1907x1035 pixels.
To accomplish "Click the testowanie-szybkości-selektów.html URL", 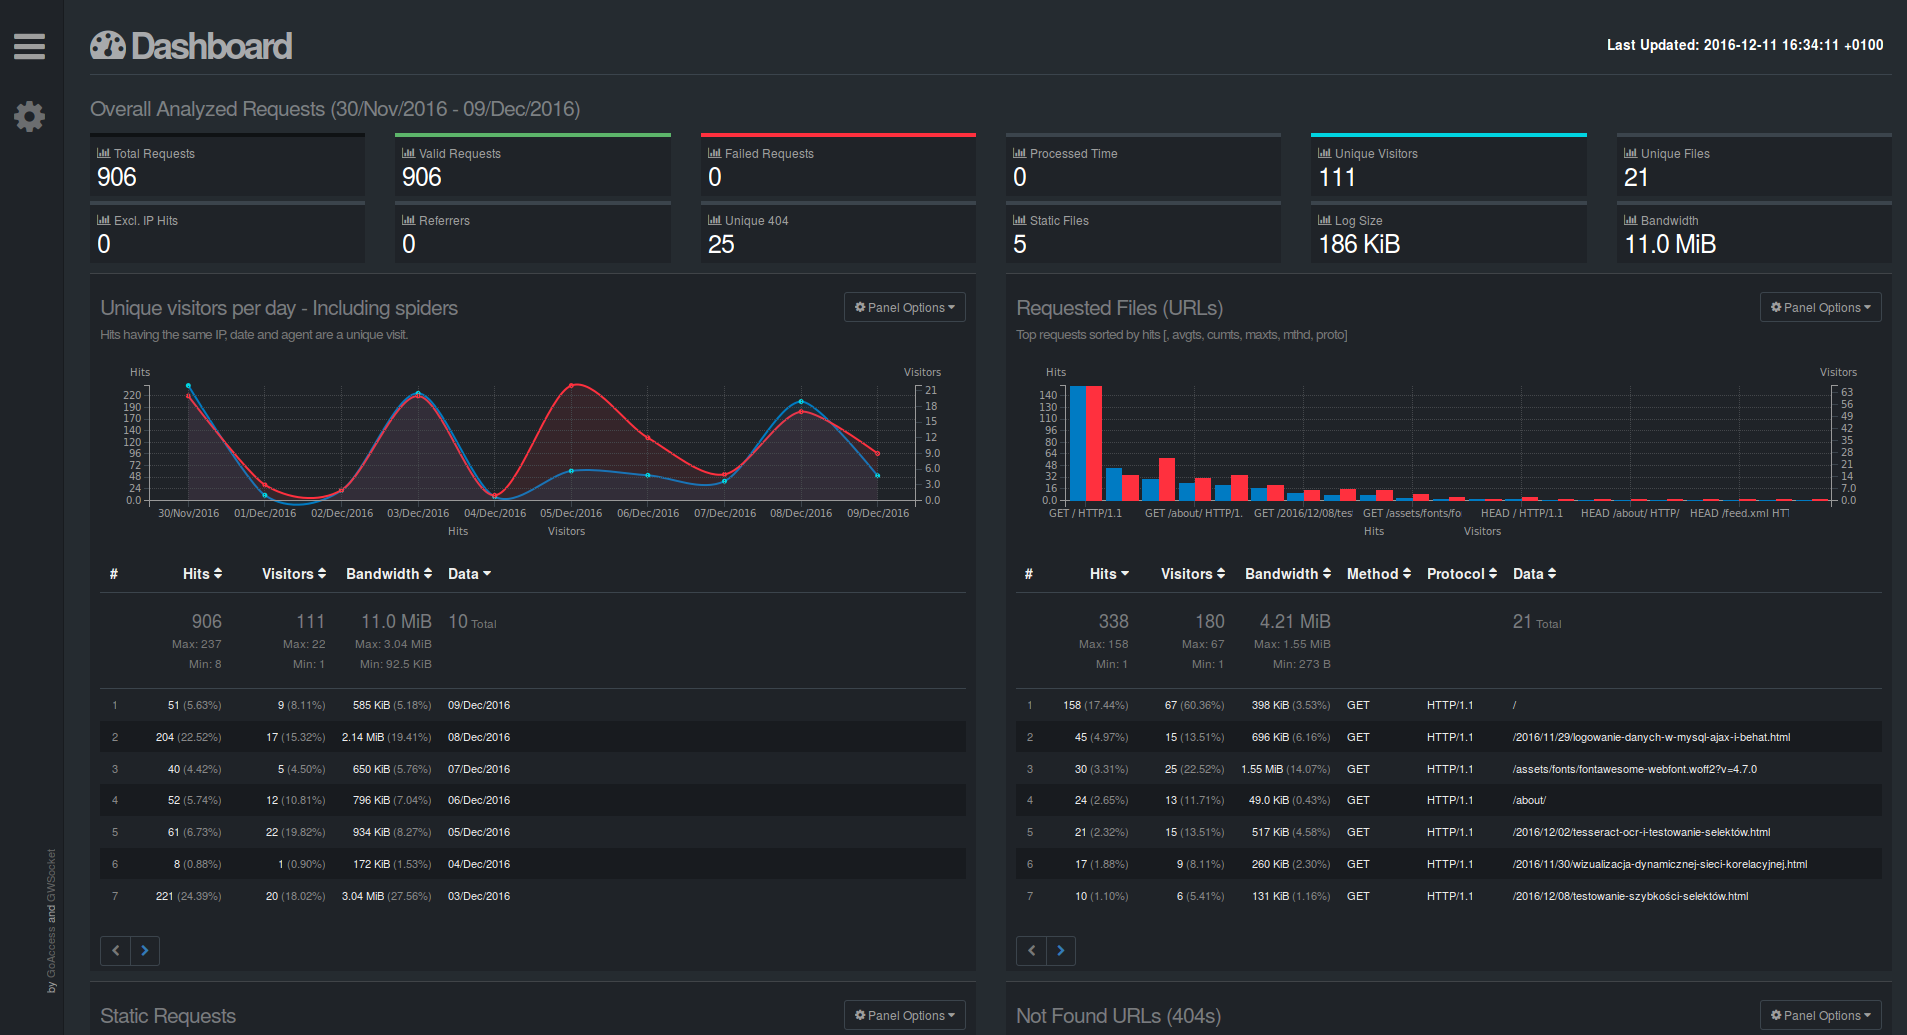I will pos(1630,896).
